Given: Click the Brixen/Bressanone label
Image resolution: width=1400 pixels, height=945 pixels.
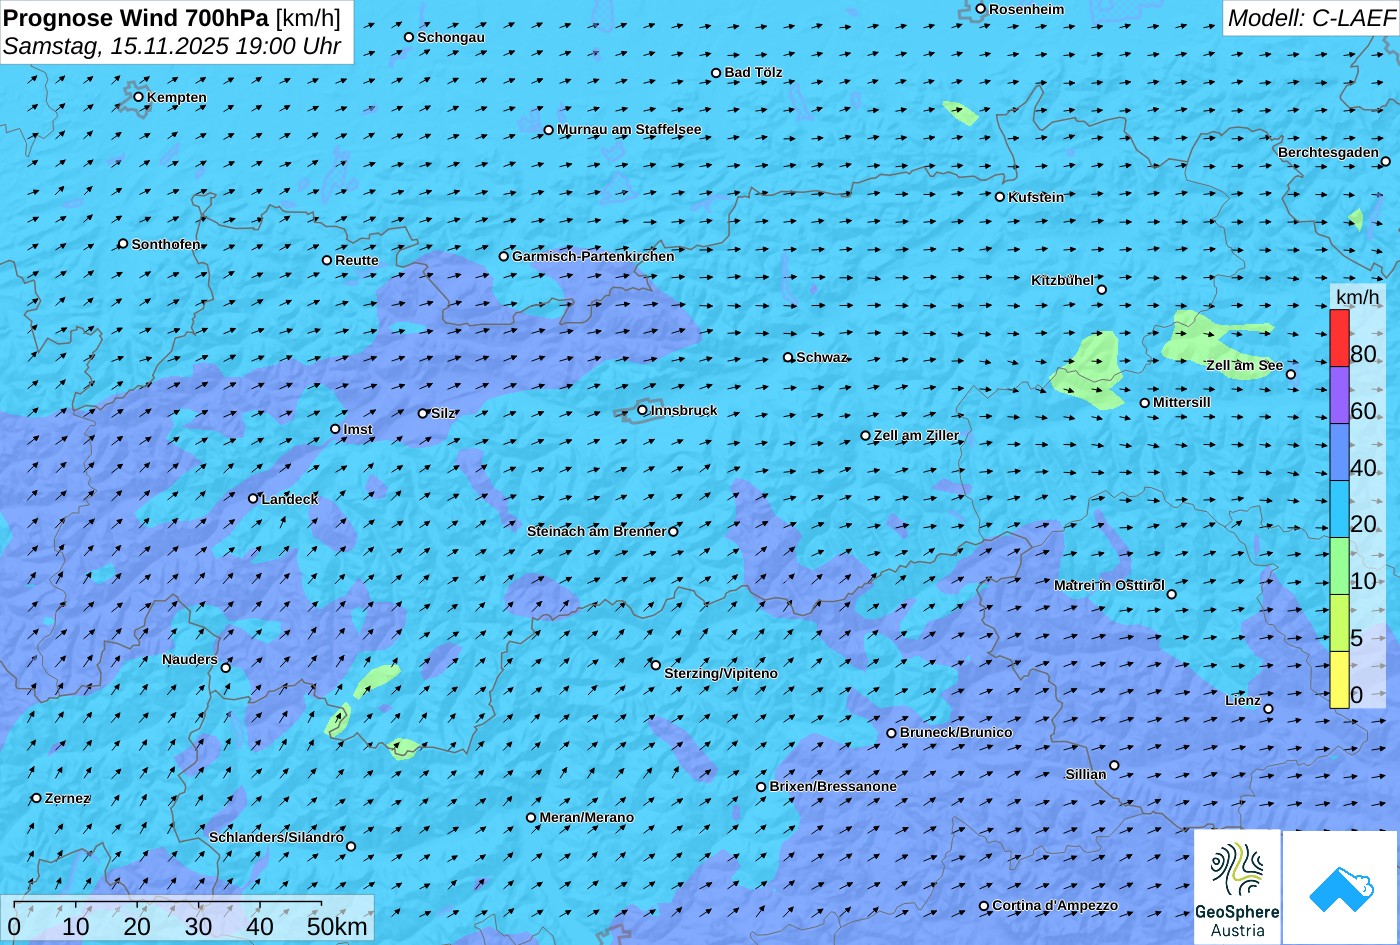Looking at the screenshot, I should pos(833,786).
